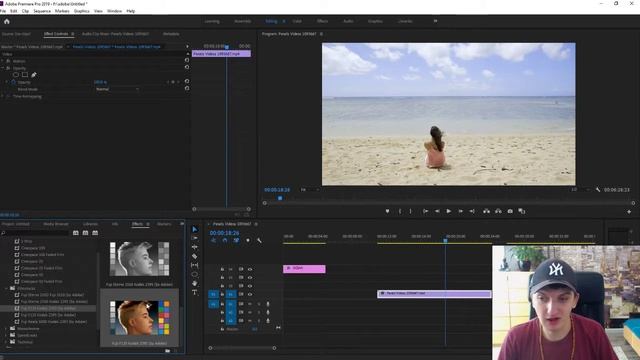Filter Accelerated Effects in Effects panel
Screen dimensions: 640x360
coord(76,233)
